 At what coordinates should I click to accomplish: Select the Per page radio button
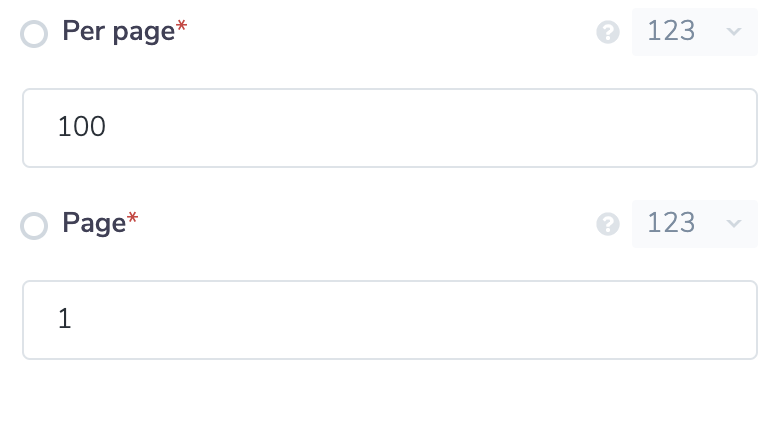tap(34, 35)
